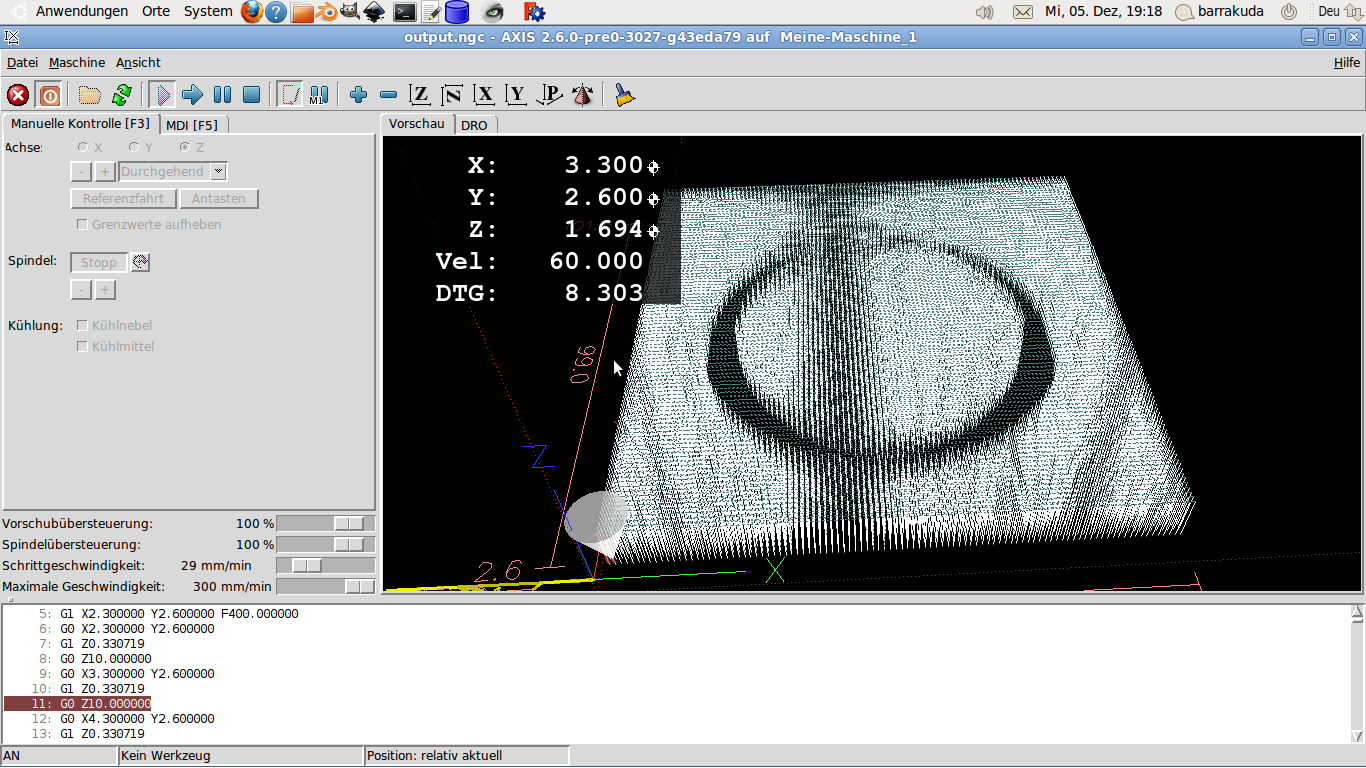This screenshot has width=1366, height=768.
Task: Switch to the DRO tab
Action: (x=474, y=125)
